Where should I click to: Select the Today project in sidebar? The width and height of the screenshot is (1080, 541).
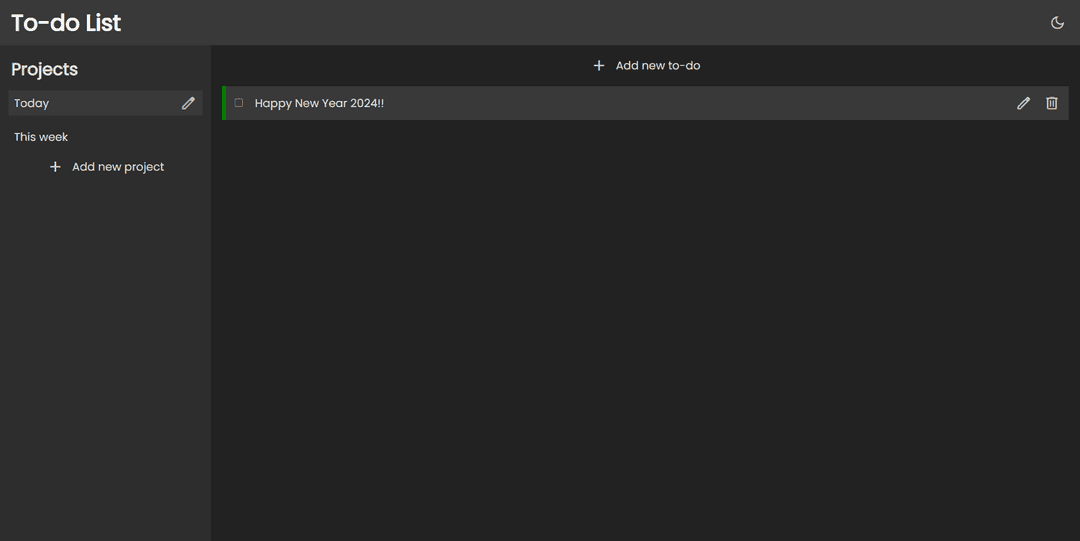point(32,103)
